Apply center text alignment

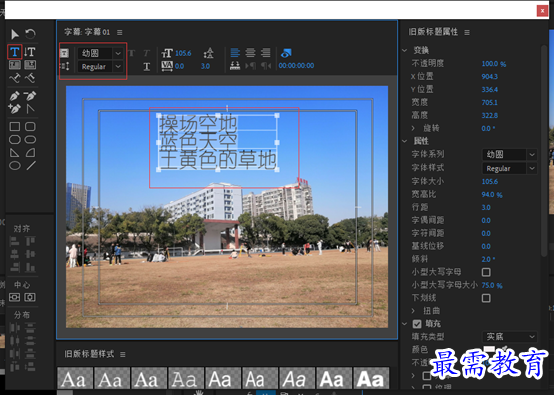click(x=250, y=53)
